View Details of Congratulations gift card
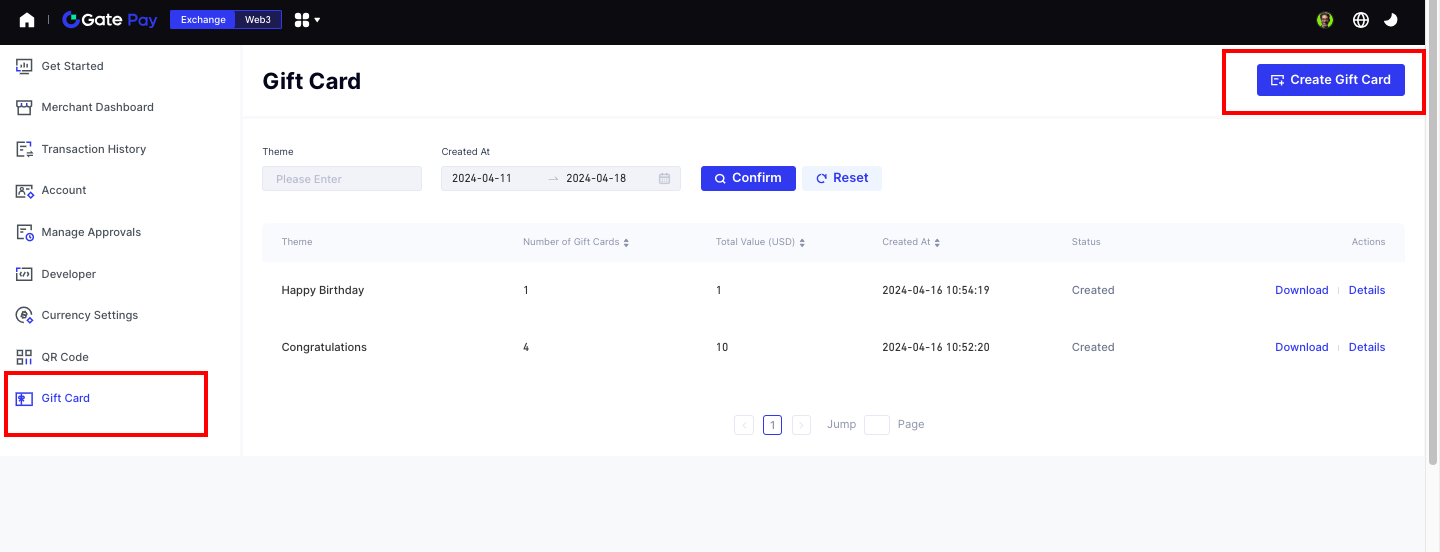 (x=1366, y=347)
